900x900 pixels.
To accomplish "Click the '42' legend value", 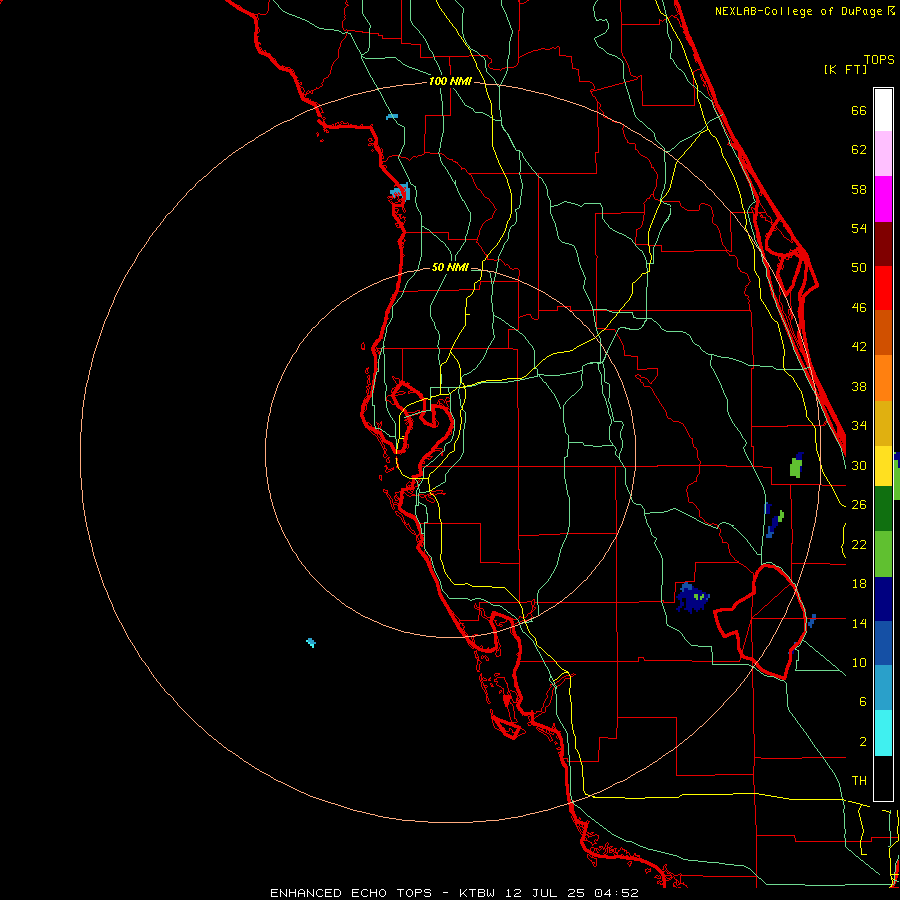I will coord(859,346).
